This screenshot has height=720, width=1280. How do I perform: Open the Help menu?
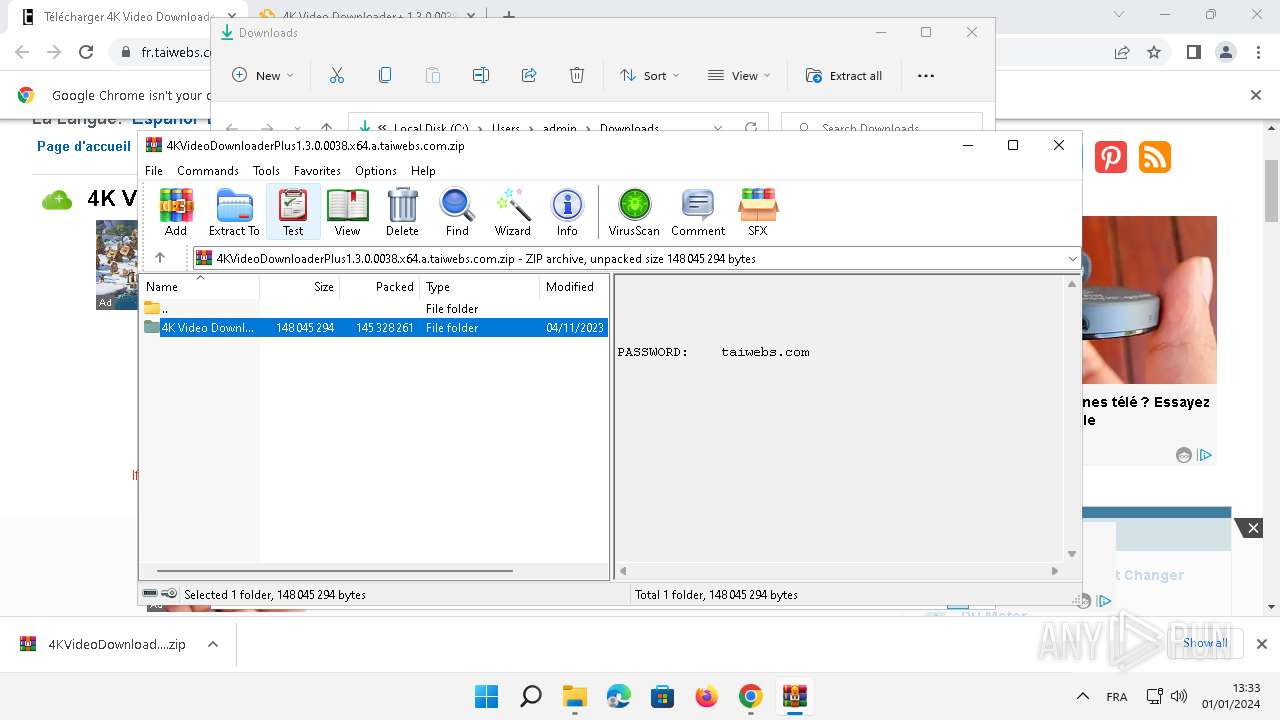coord(423,171)
